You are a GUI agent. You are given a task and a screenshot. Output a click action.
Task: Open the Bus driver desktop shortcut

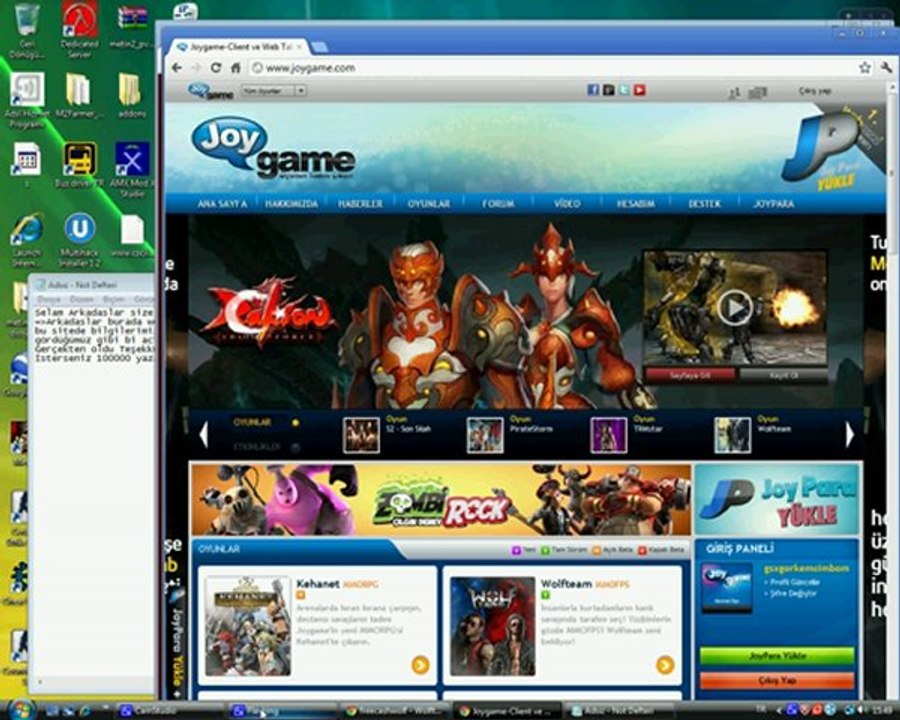point(79,165)
